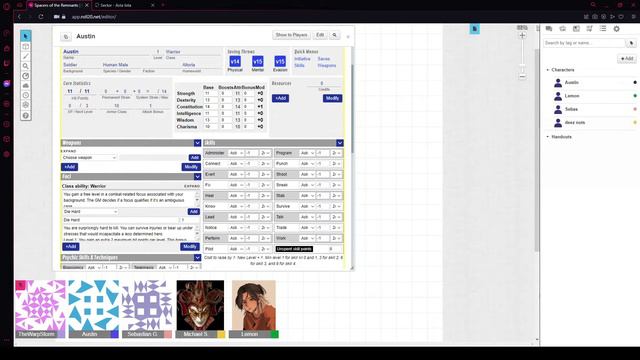Collapse the Characters folder
Screen dimensions: 640x360
pyautogui.click(x=548, y=70)
